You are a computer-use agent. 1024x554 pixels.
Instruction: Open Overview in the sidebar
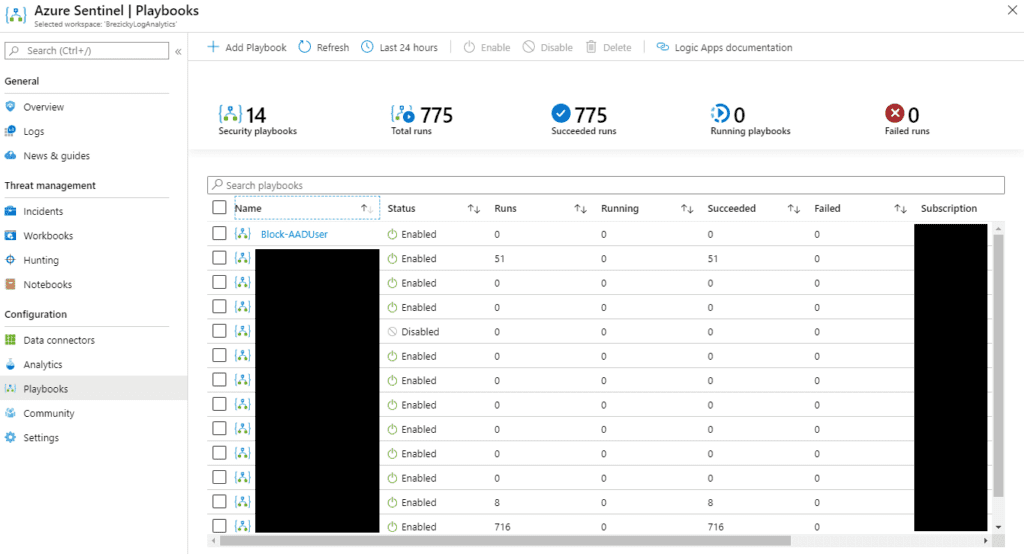(x=44, y=106)
